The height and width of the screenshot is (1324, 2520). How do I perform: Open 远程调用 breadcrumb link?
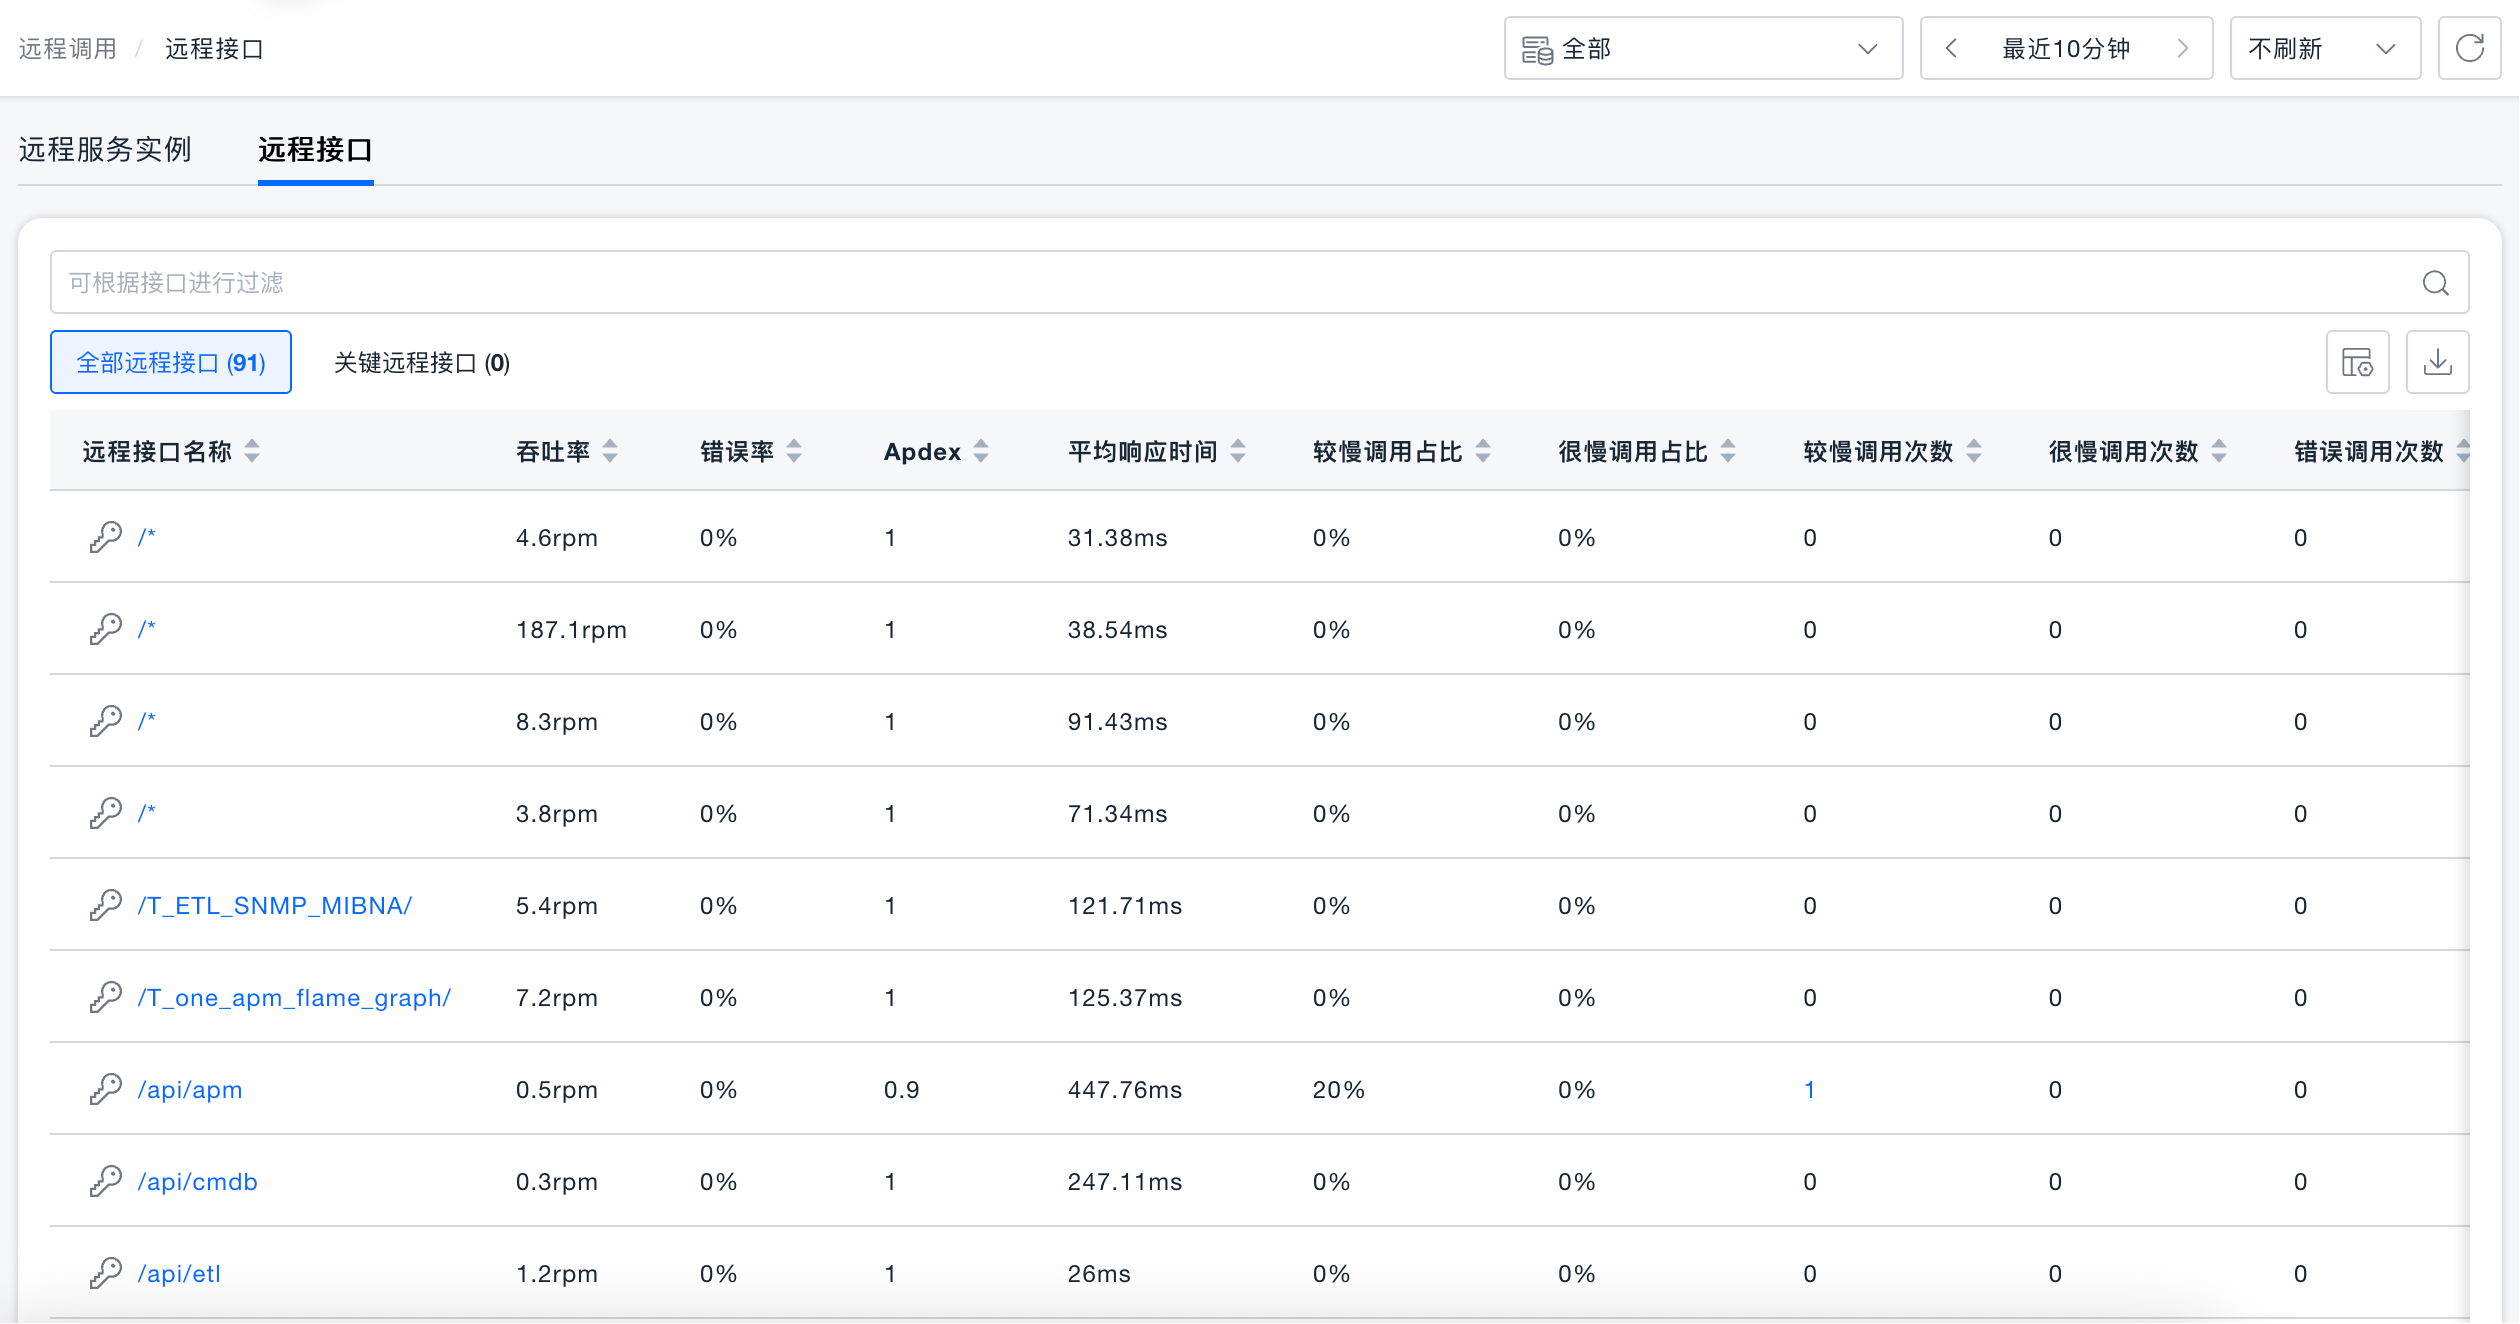coord(68,48)
